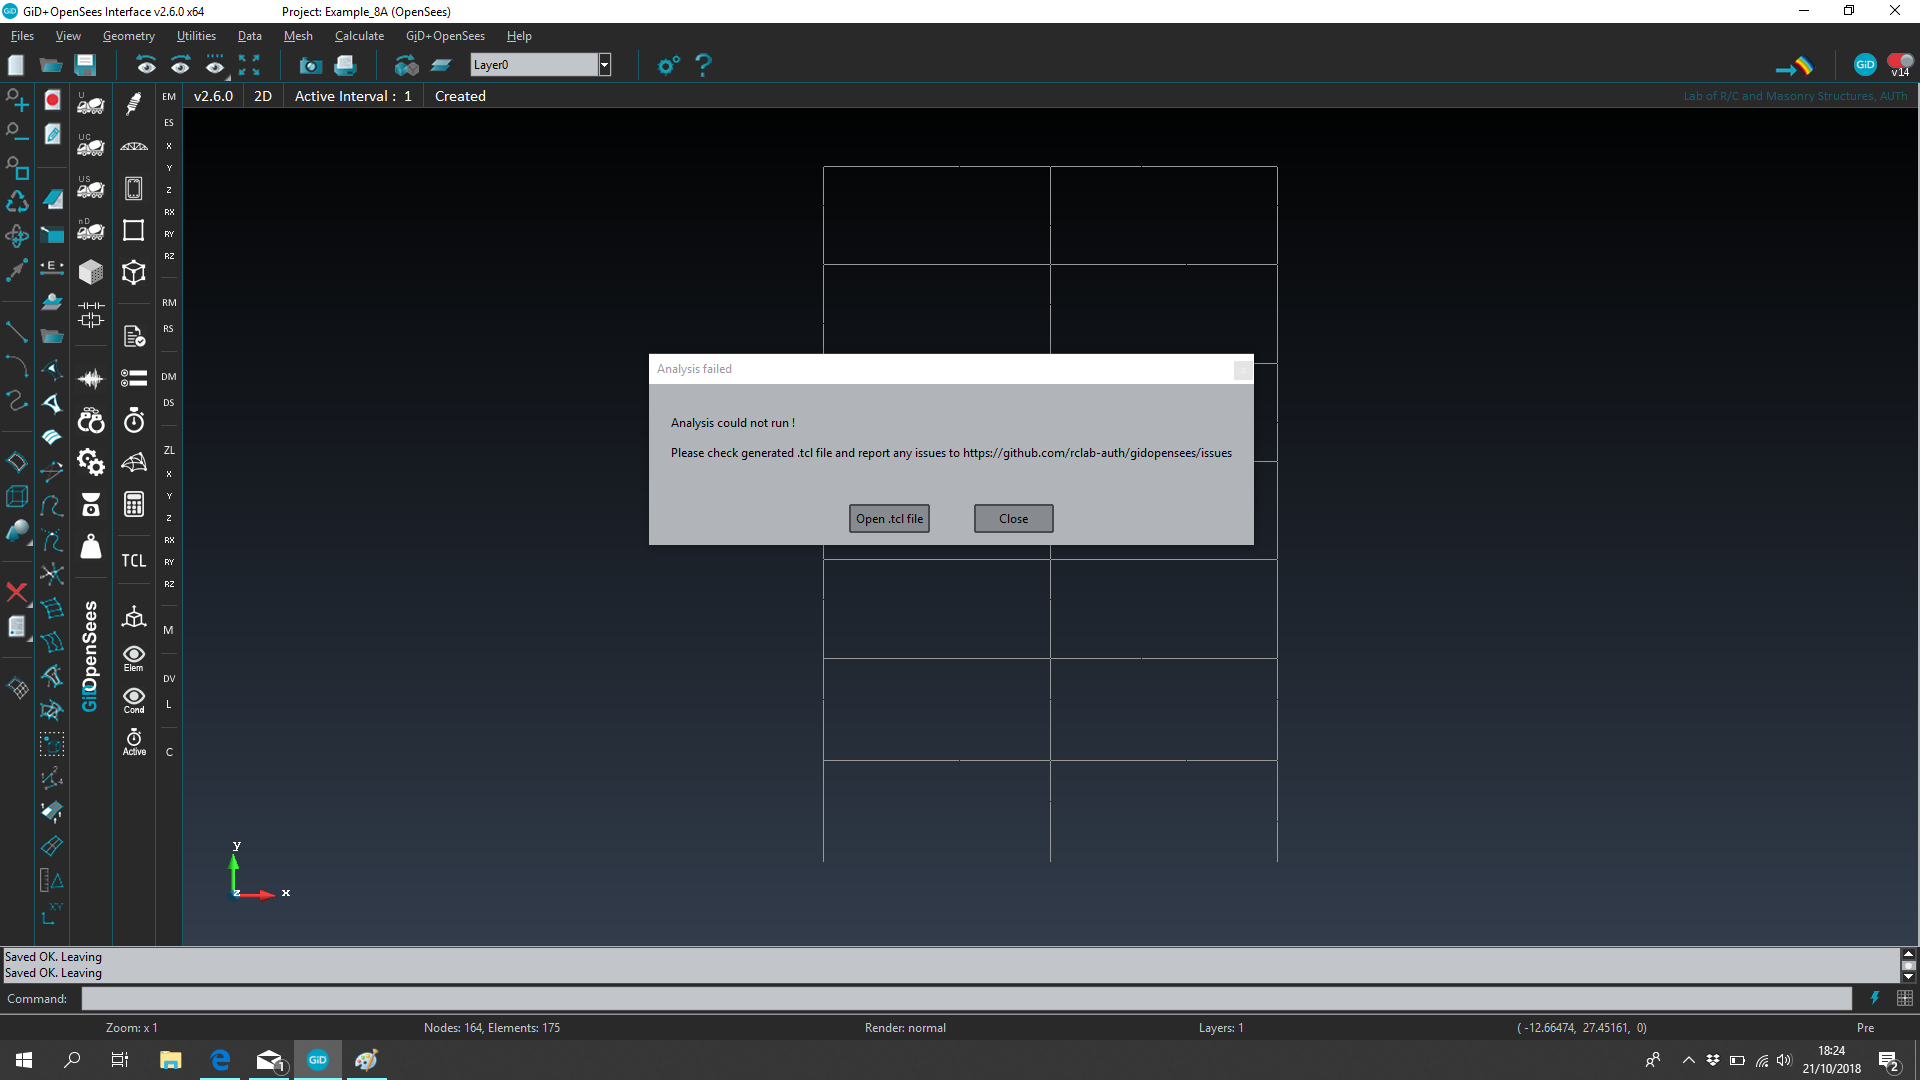Image resolution: width=1920 pixels, height=1080 pixels.
Task: Toggle the Cond visibility eye icon
Action: 133,698
